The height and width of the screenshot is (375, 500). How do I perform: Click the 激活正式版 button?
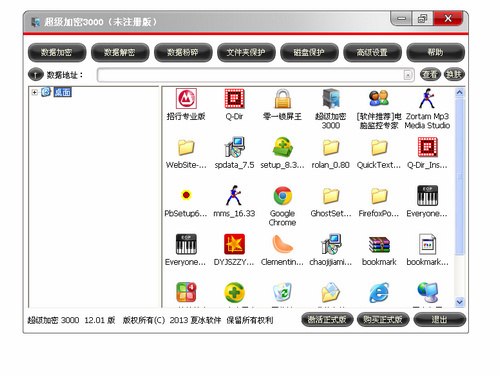[x=327, y=320]
